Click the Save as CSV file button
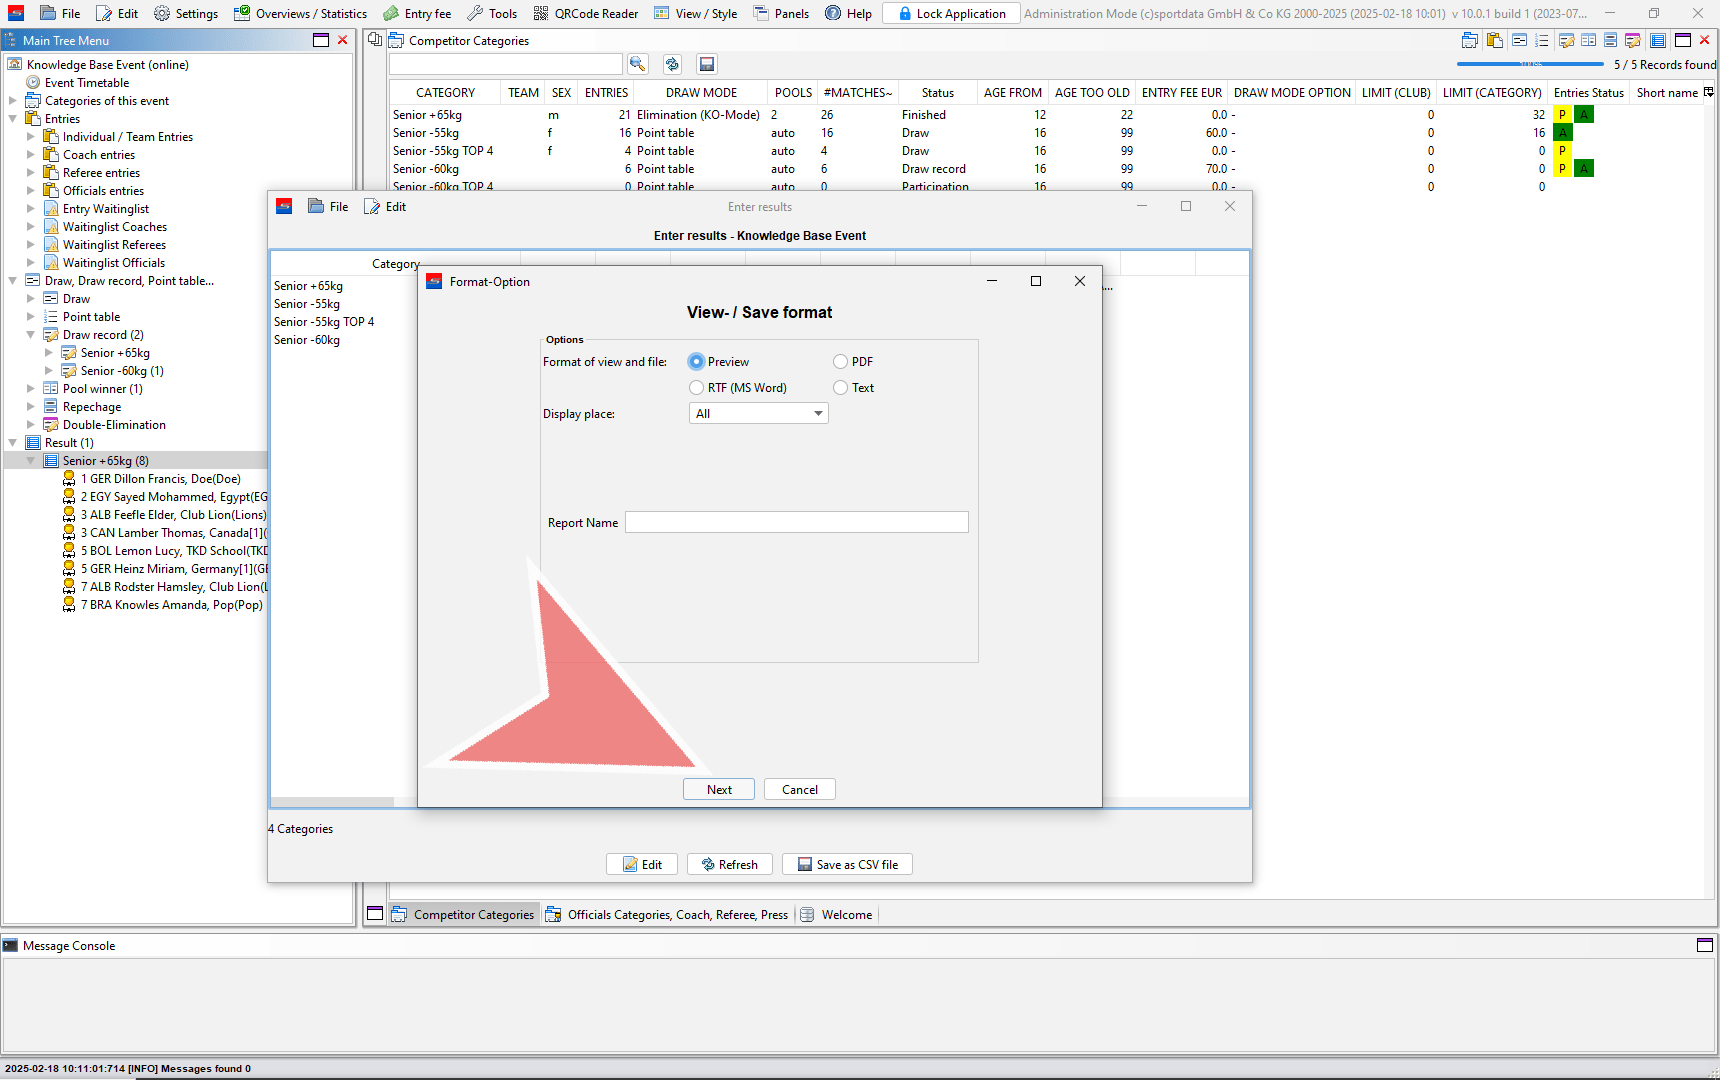The width and height of the screenshot is (1720, 1080). [847, 865]
